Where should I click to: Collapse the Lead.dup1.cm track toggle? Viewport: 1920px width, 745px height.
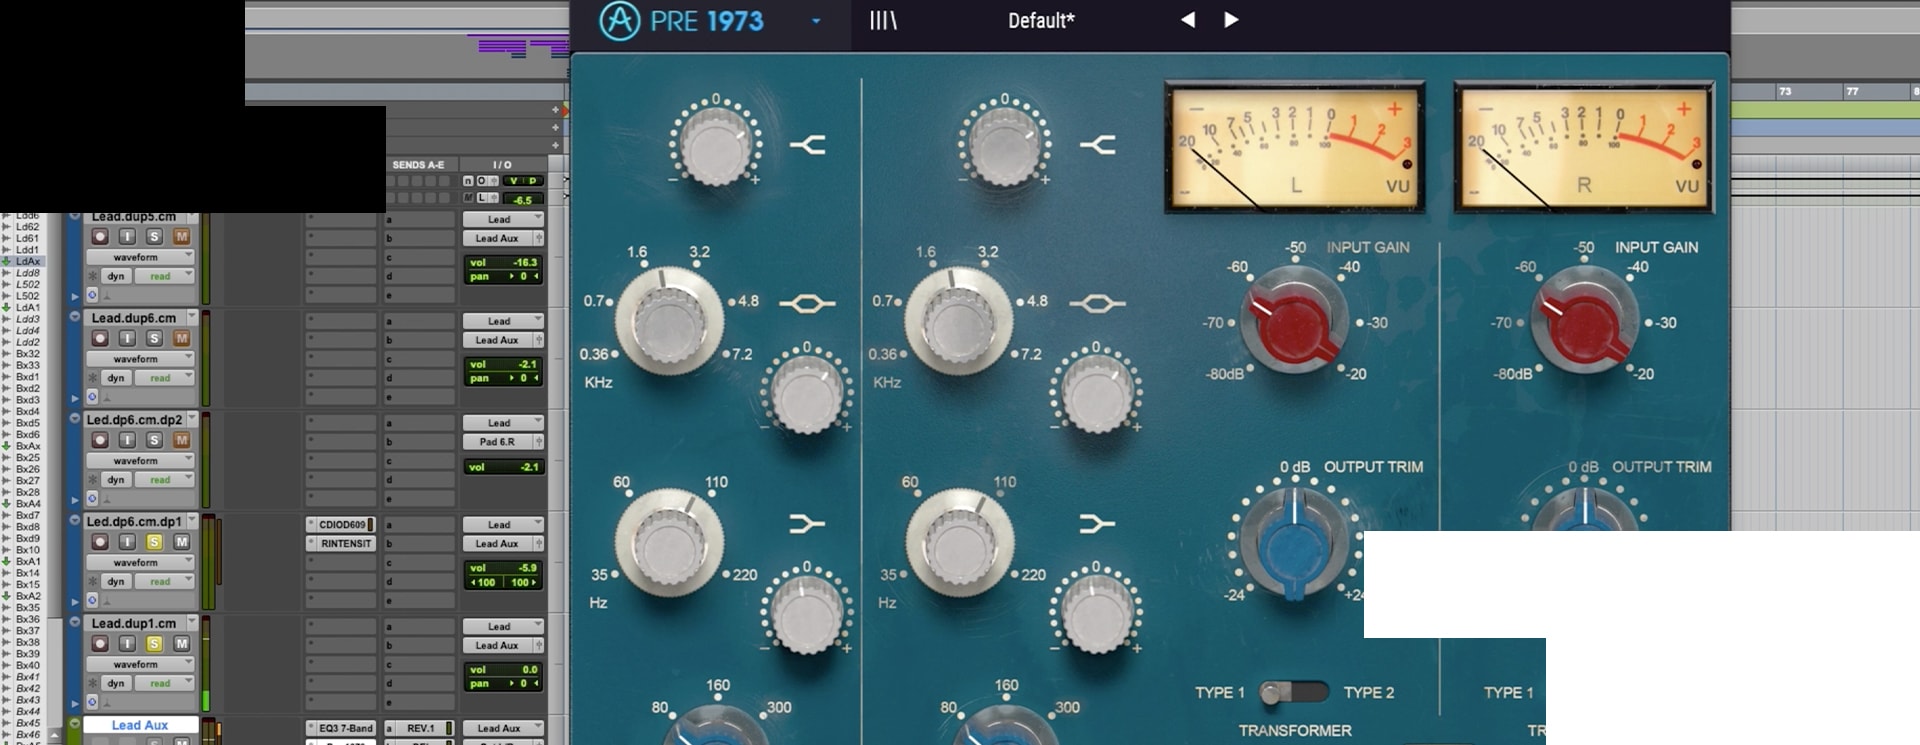74,622
